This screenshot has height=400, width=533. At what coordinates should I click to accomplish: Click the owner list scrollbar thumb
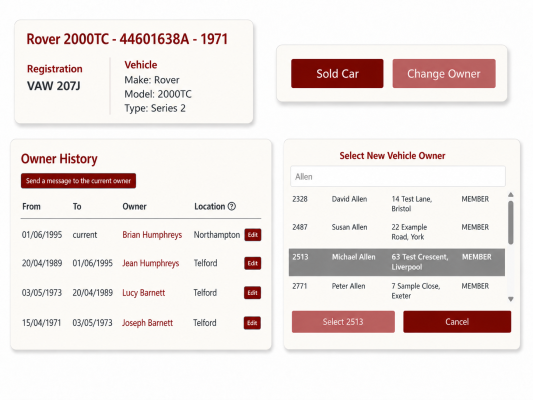[x=511, y=223]
